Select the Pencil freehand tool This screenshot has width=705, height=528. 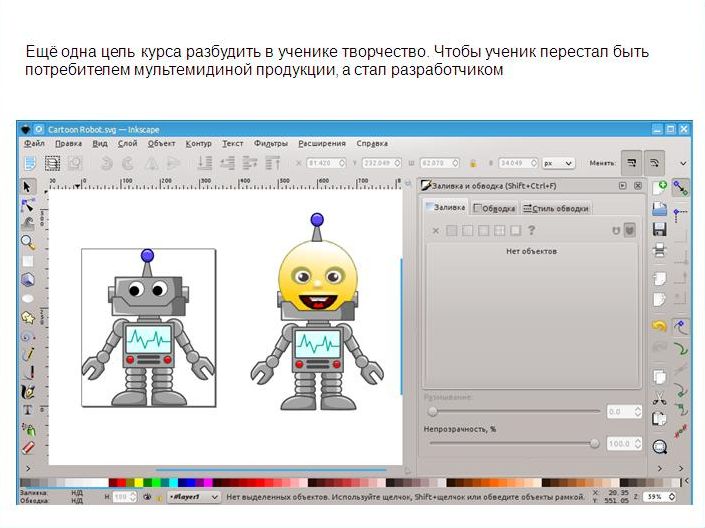[x=28, y=354]
